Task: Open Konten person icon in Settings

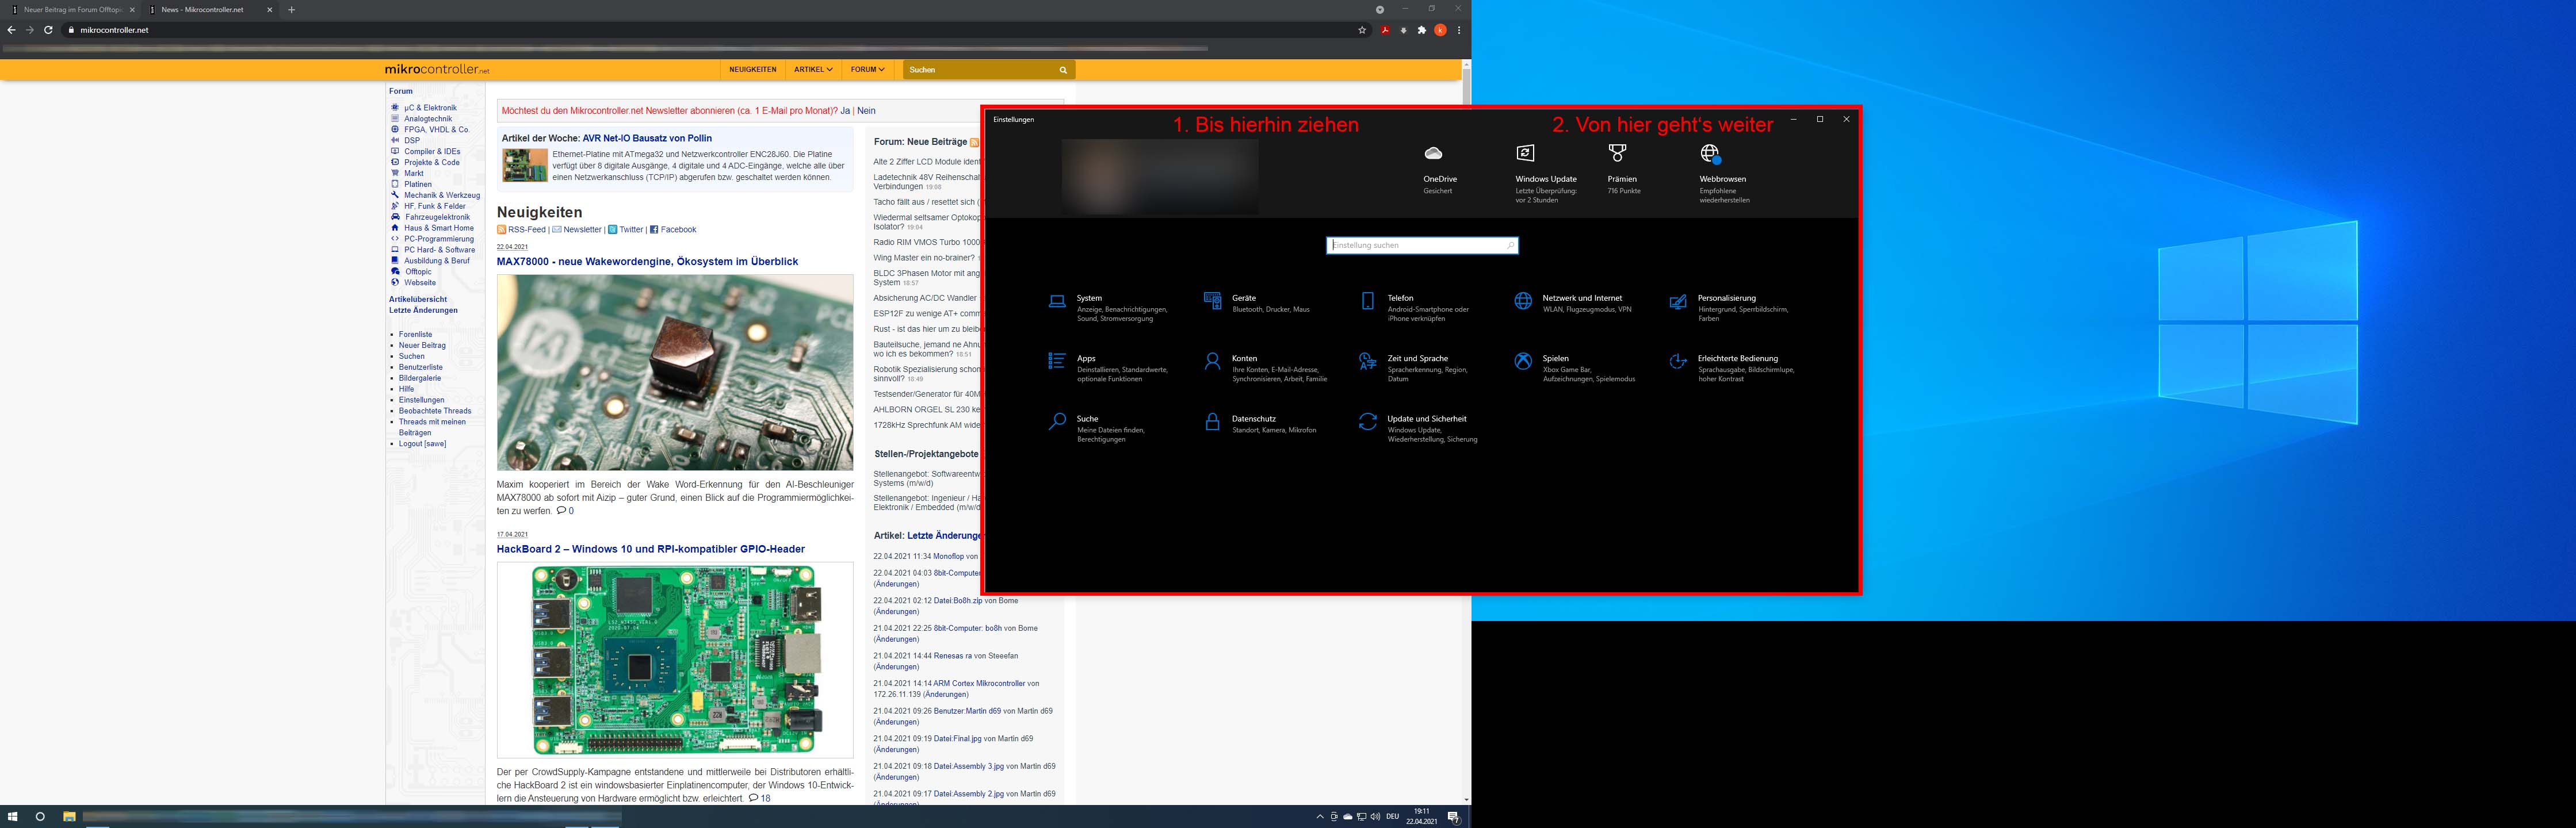Action: (x=1212, y=361)
